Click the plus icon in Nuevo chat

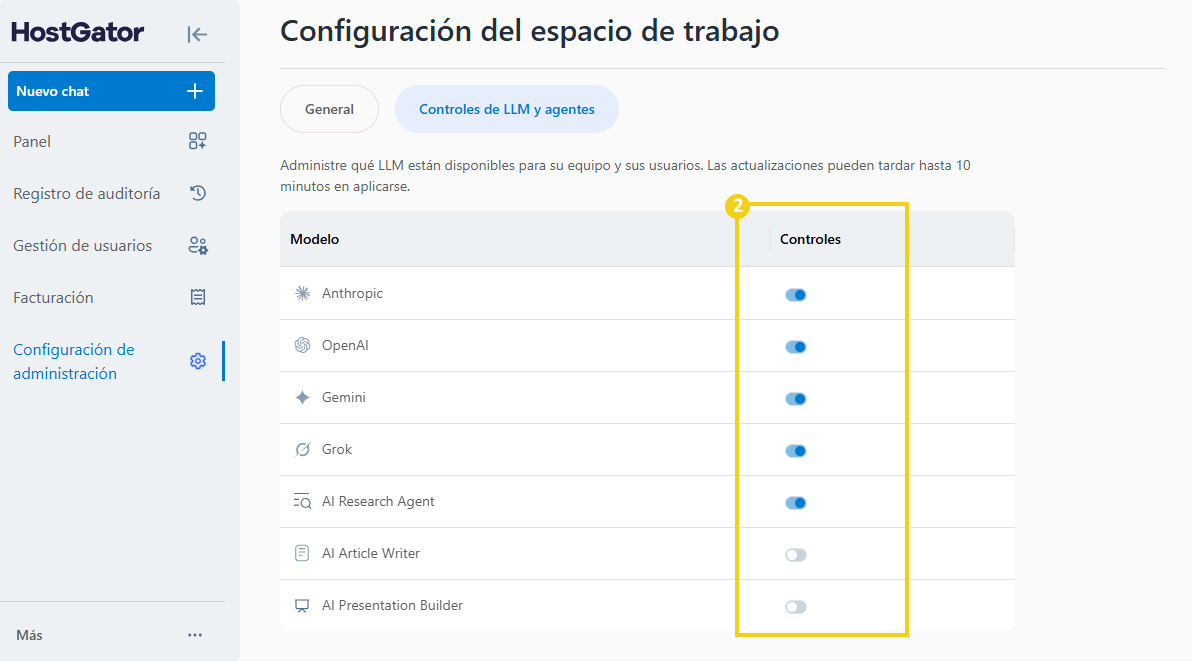195,91
